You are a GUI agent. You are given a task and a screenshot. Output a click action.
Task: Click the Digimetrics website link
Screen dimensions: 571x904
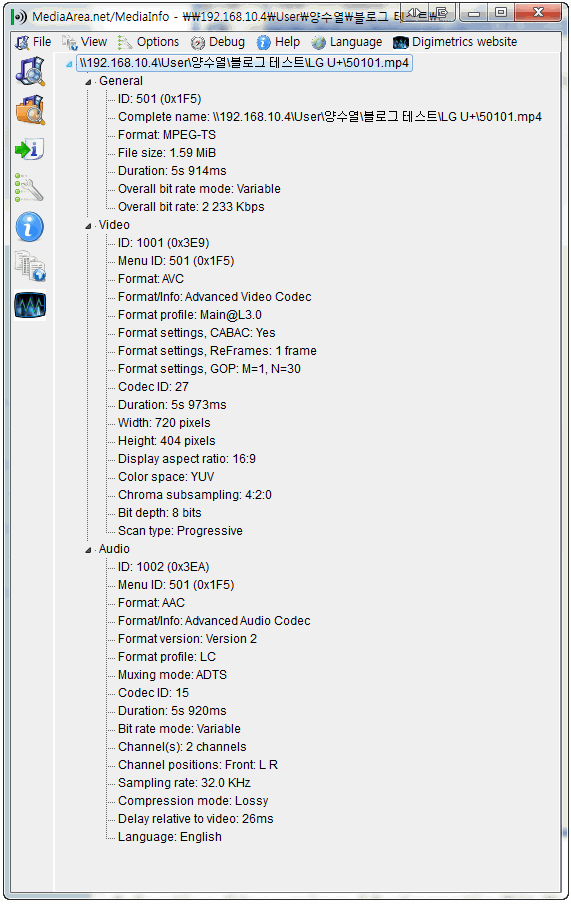tap(455, 42)
